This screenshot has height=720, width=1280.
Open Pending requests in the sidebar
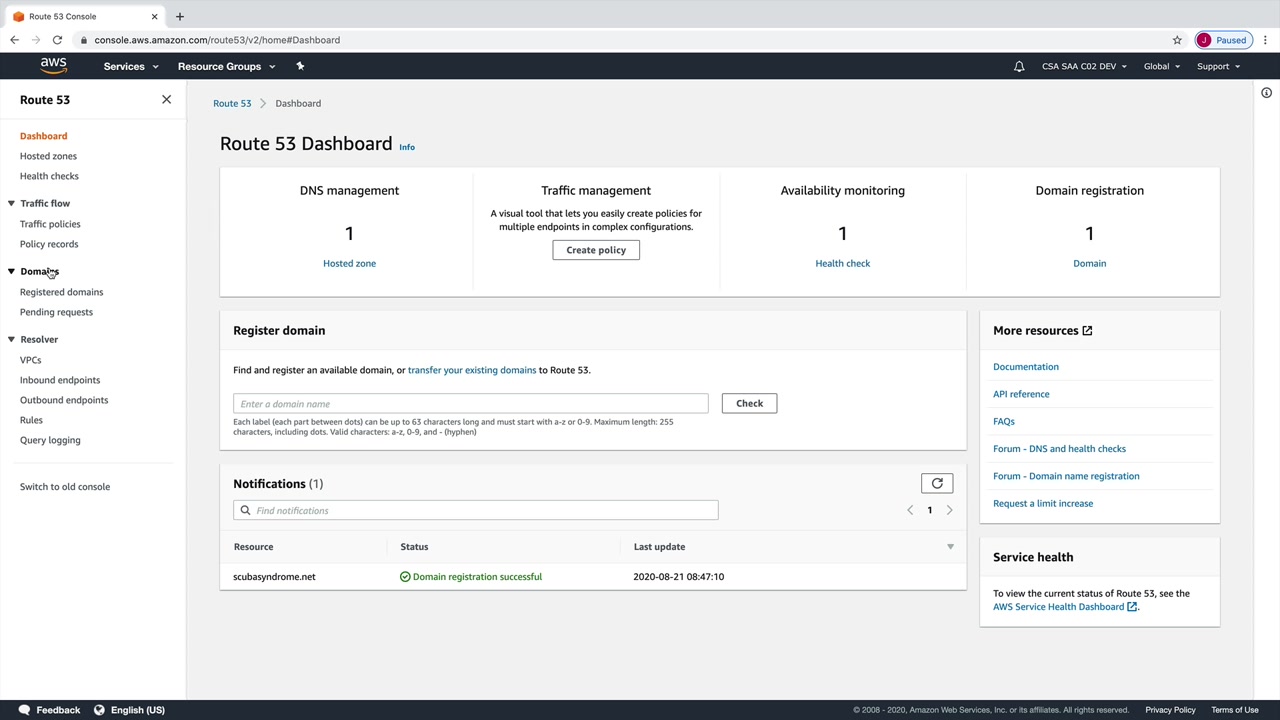click(x=56, y=312)
